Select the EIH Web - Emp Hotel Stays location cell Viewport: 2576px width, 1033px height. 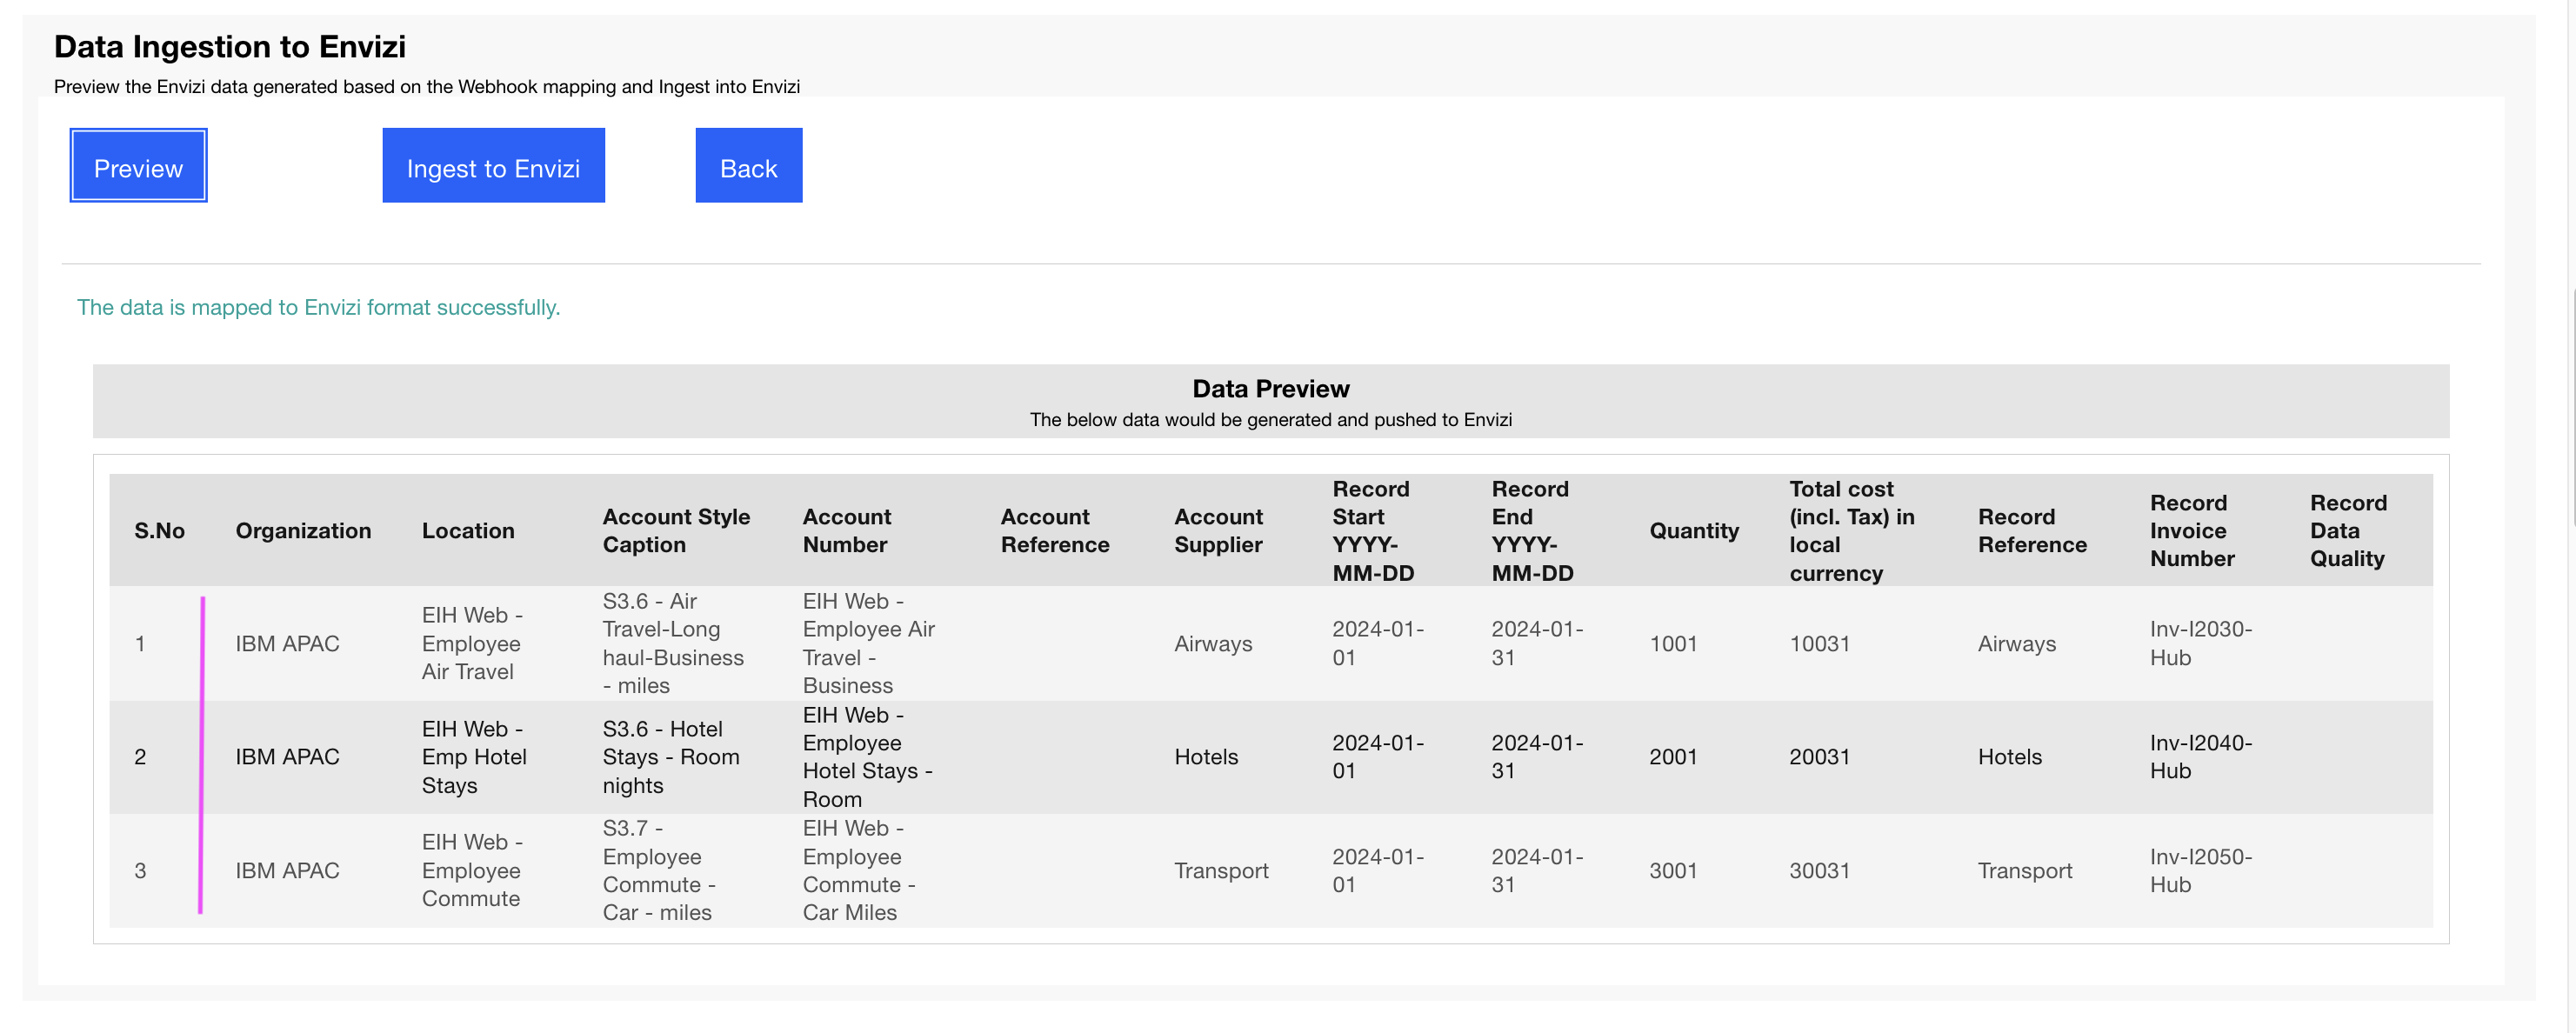point(475,757)
